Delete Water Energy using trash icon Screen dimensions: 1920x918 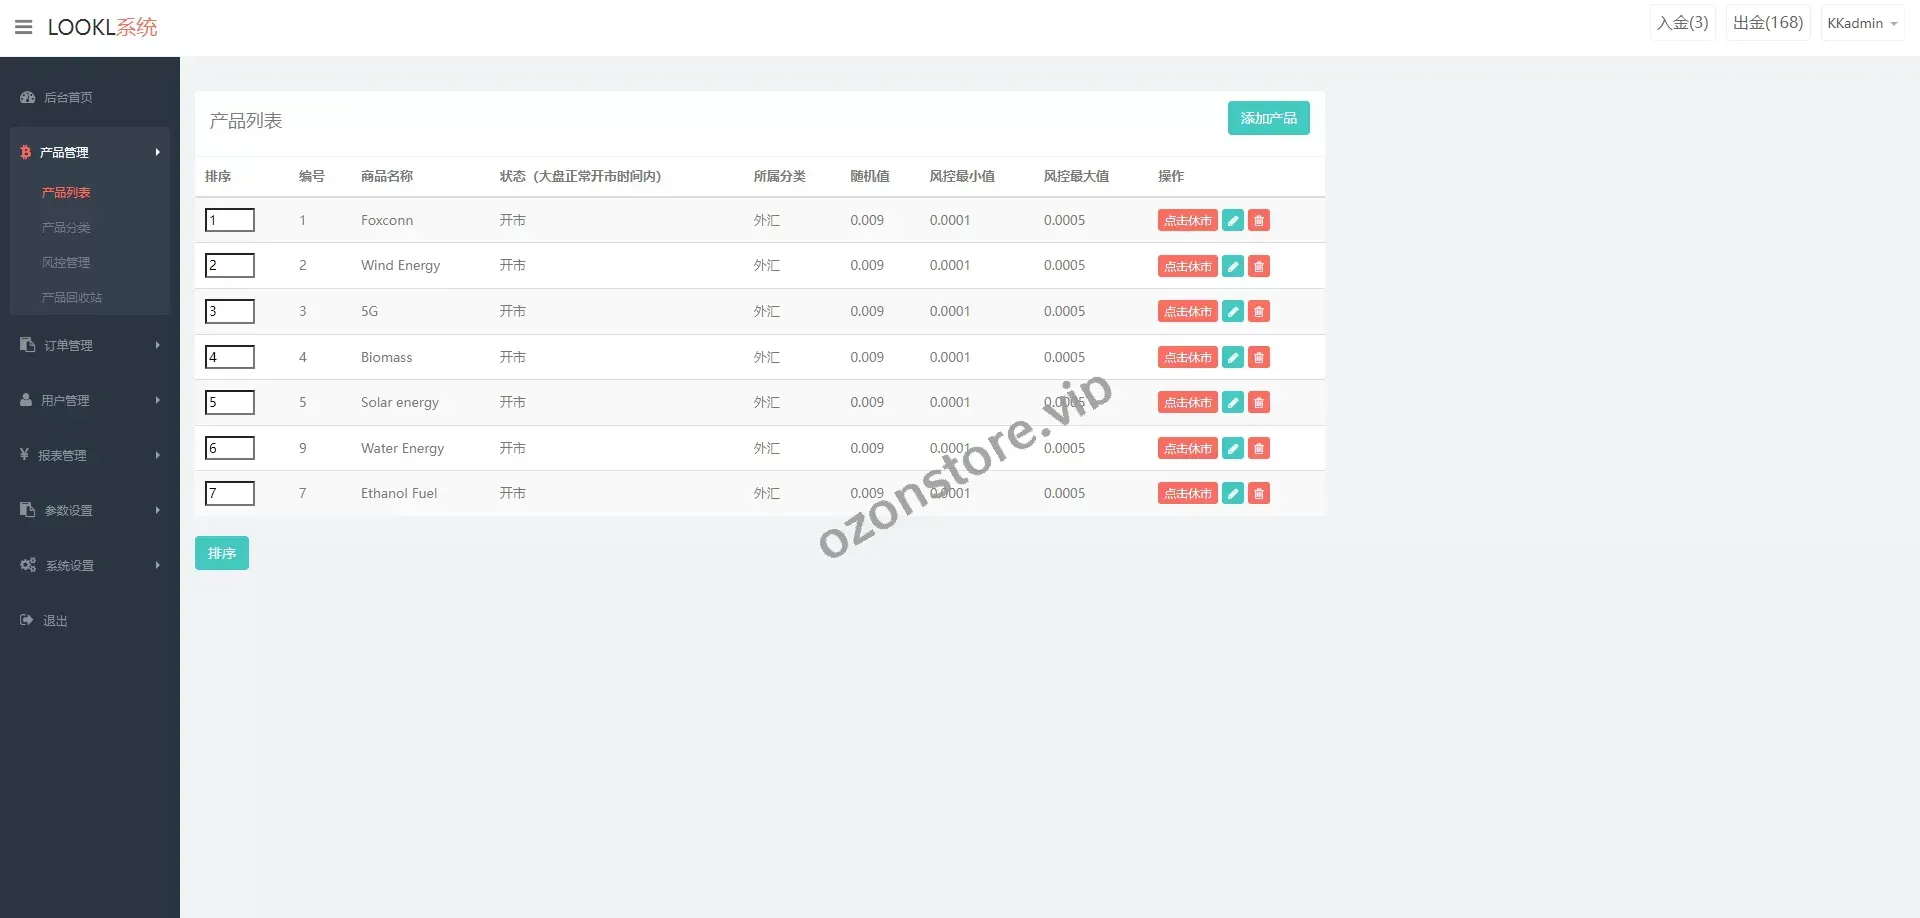coord(1259,449)
